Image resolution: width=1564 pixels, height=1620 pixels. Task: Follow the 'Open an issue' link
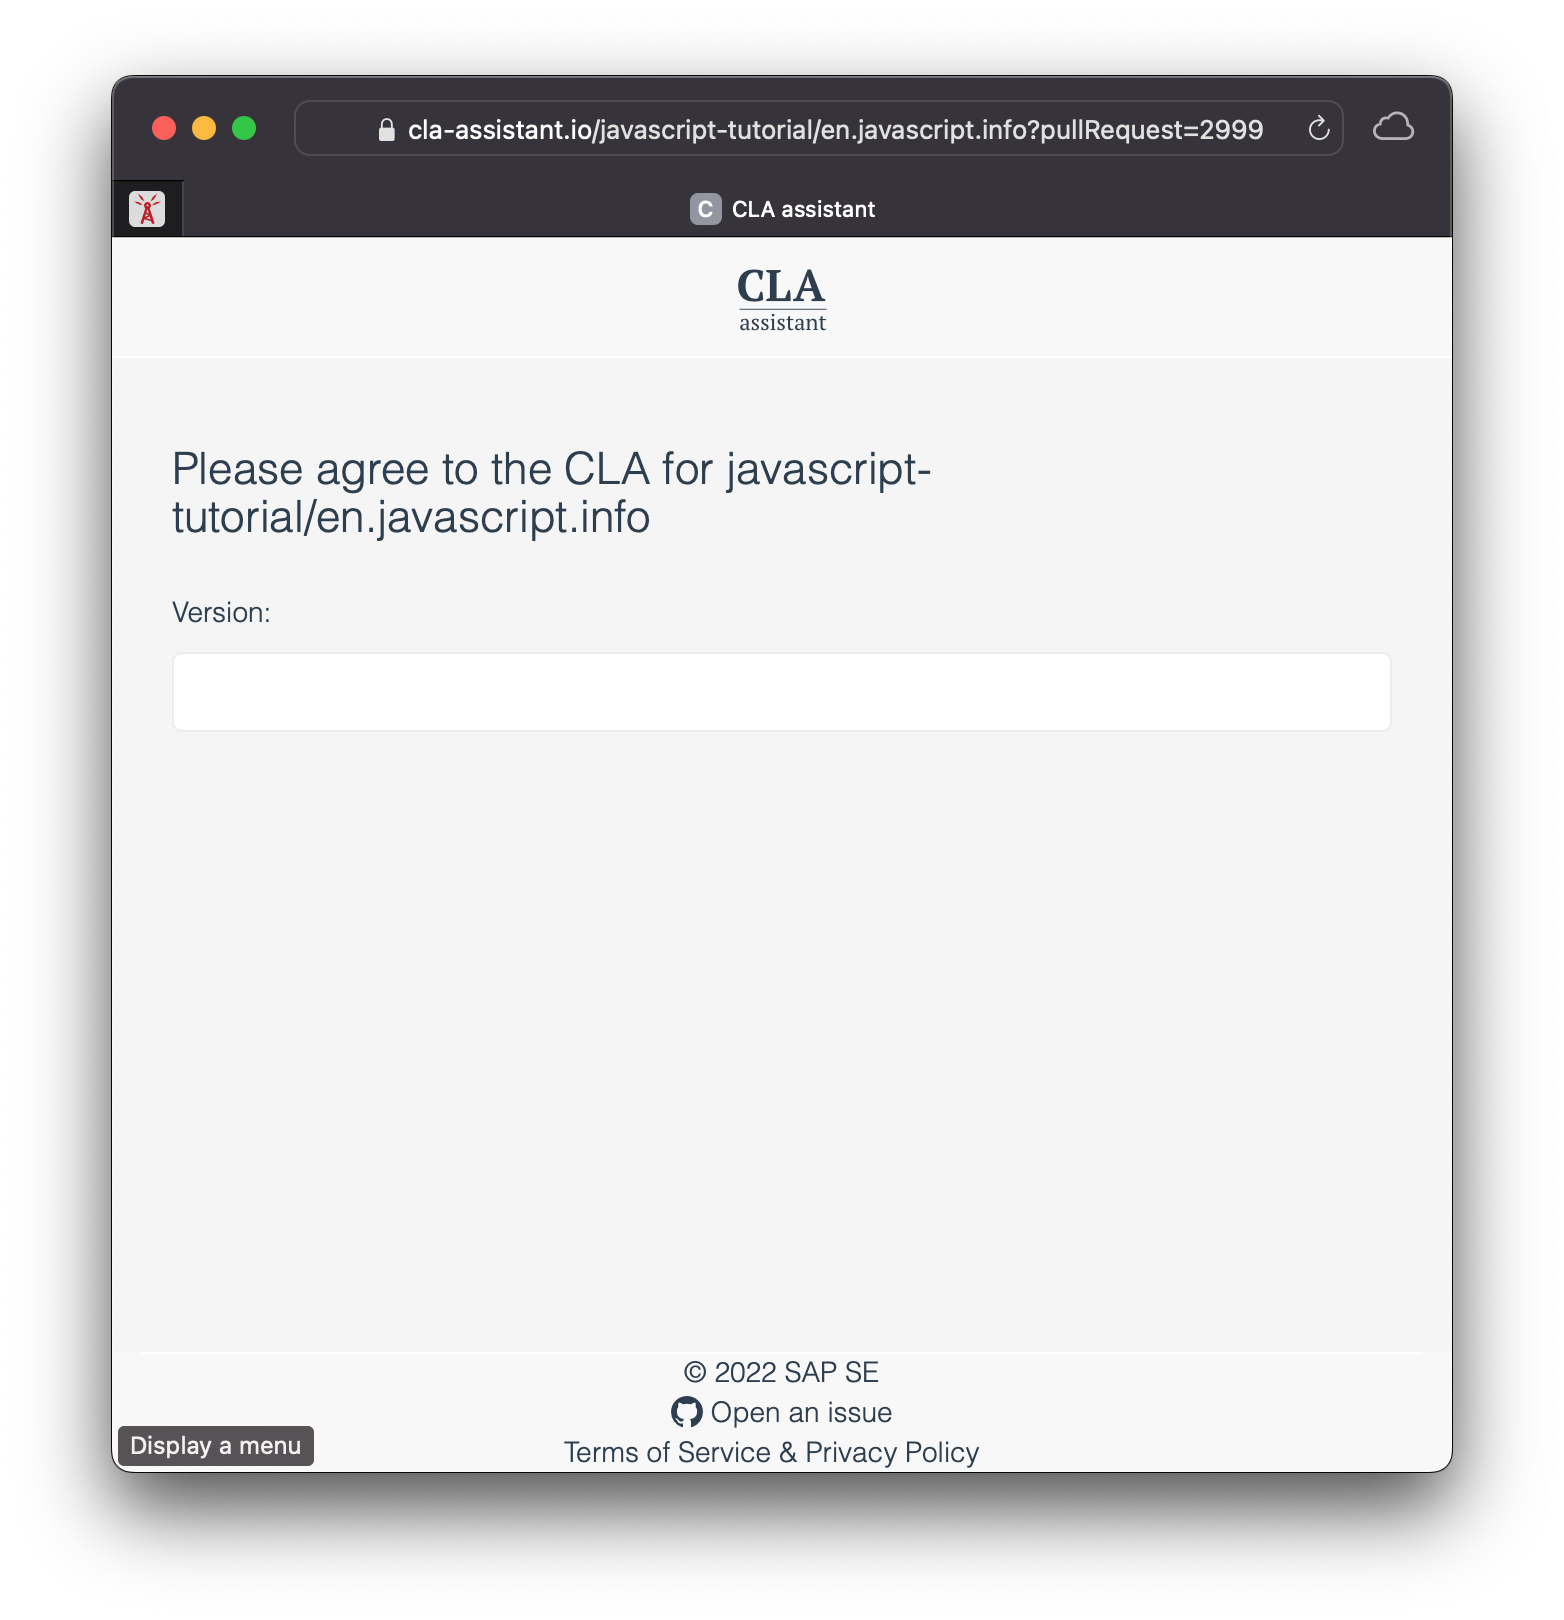pyautogui.click(x=801, y=1412)
